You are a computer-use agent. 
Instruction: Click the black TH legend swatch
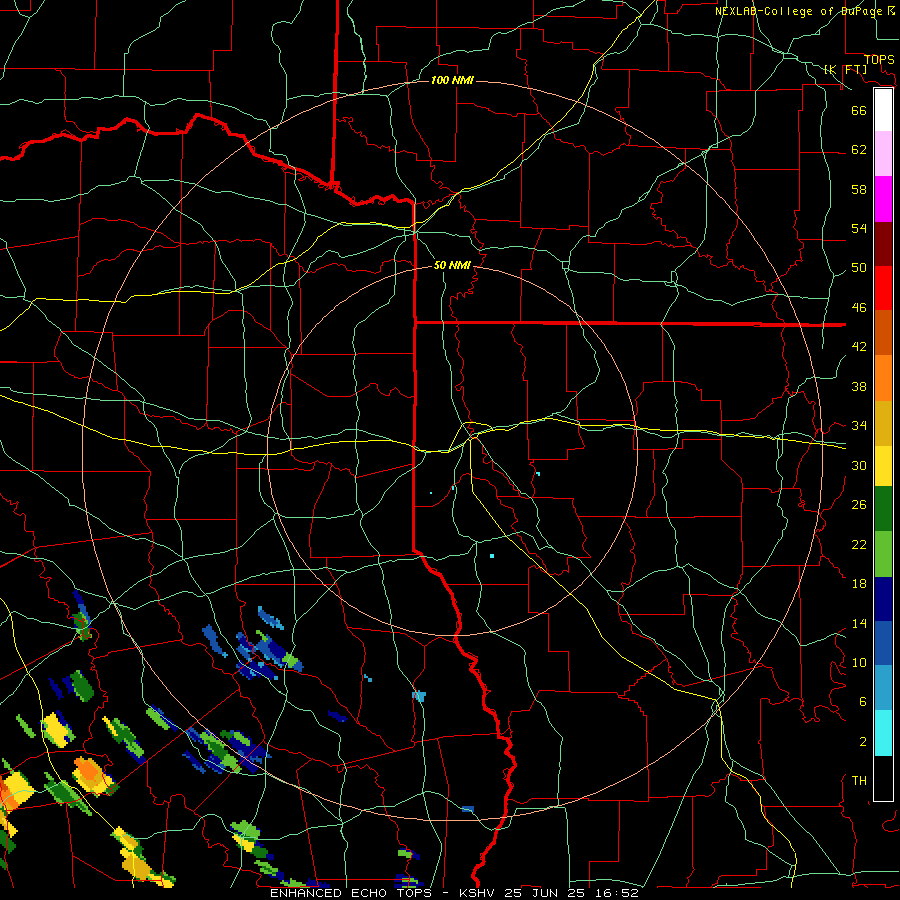pos(883,778)
